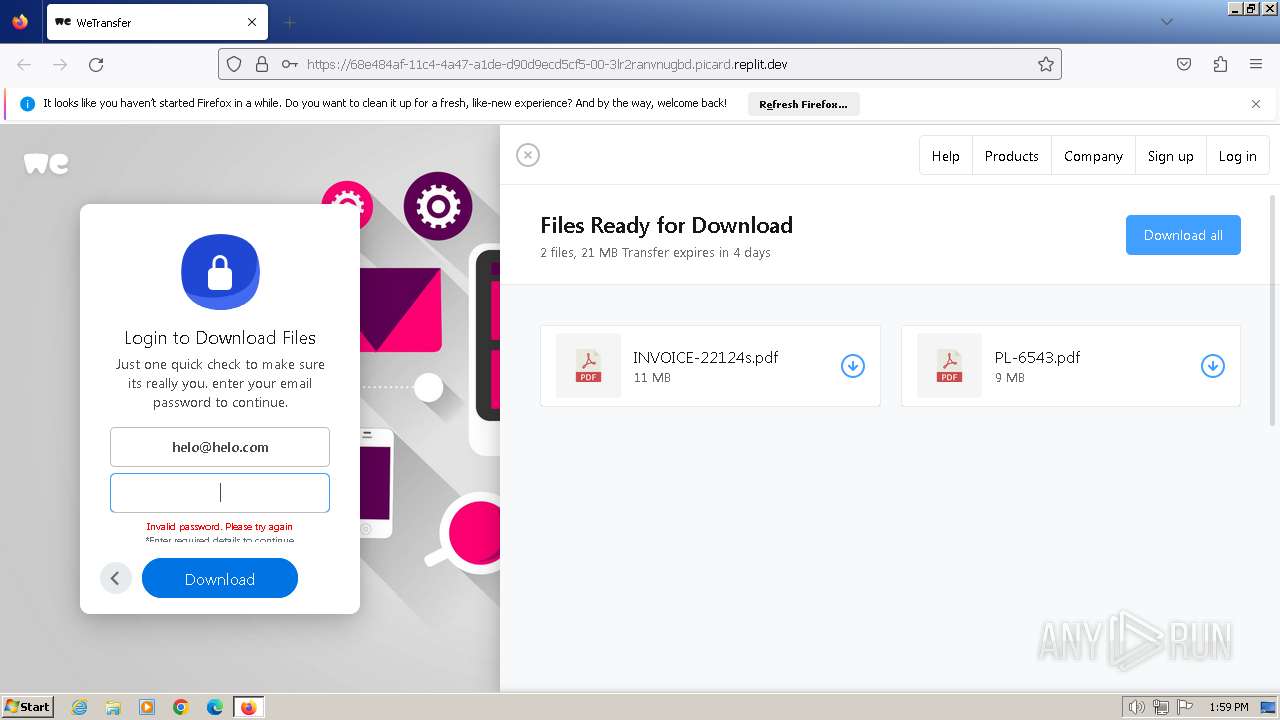Click the Download all button
1280x720 pixels.
coord(1183,235)
